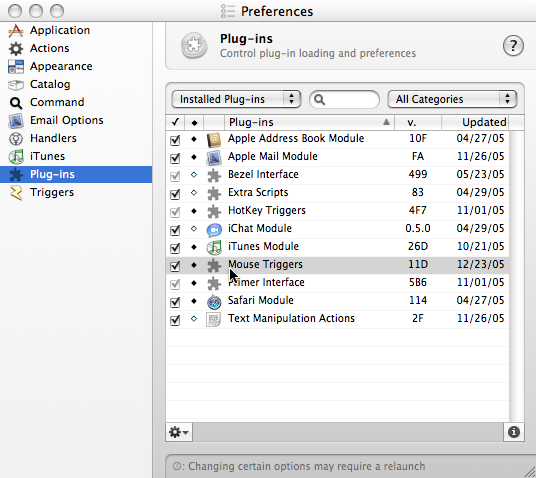Click the Safari Module compass icon
536x478 pixels.
point(214,302)
